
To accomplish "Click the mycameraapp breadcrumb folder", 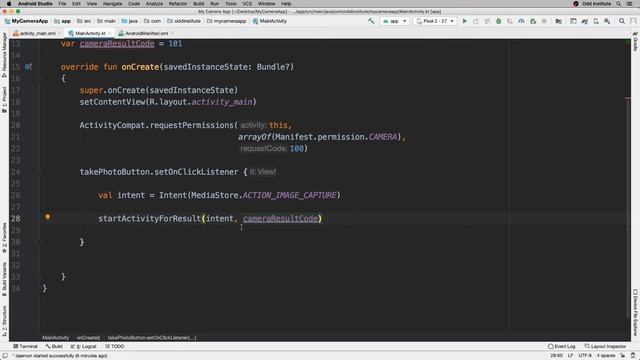I will point(227,21).
